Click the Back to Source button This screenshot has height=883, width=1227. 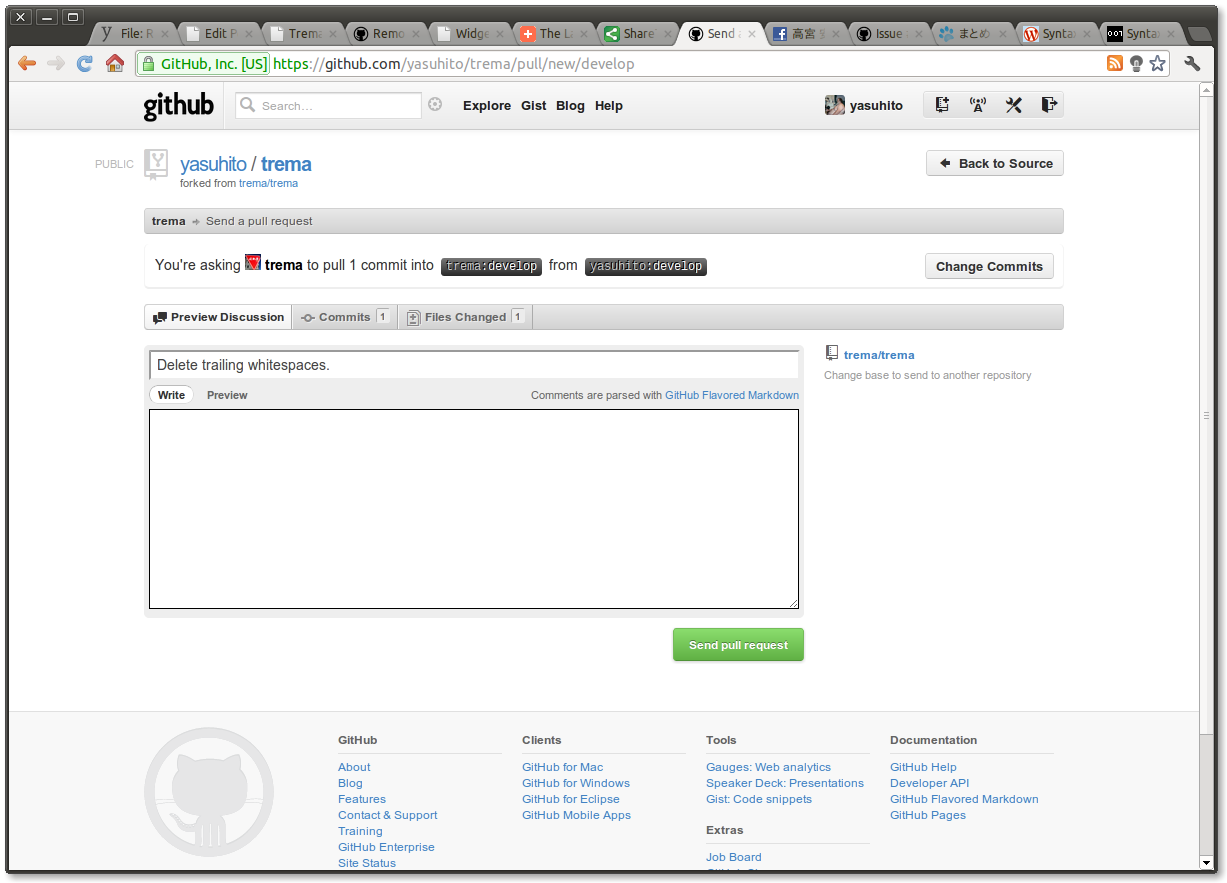tap(995, 164)
